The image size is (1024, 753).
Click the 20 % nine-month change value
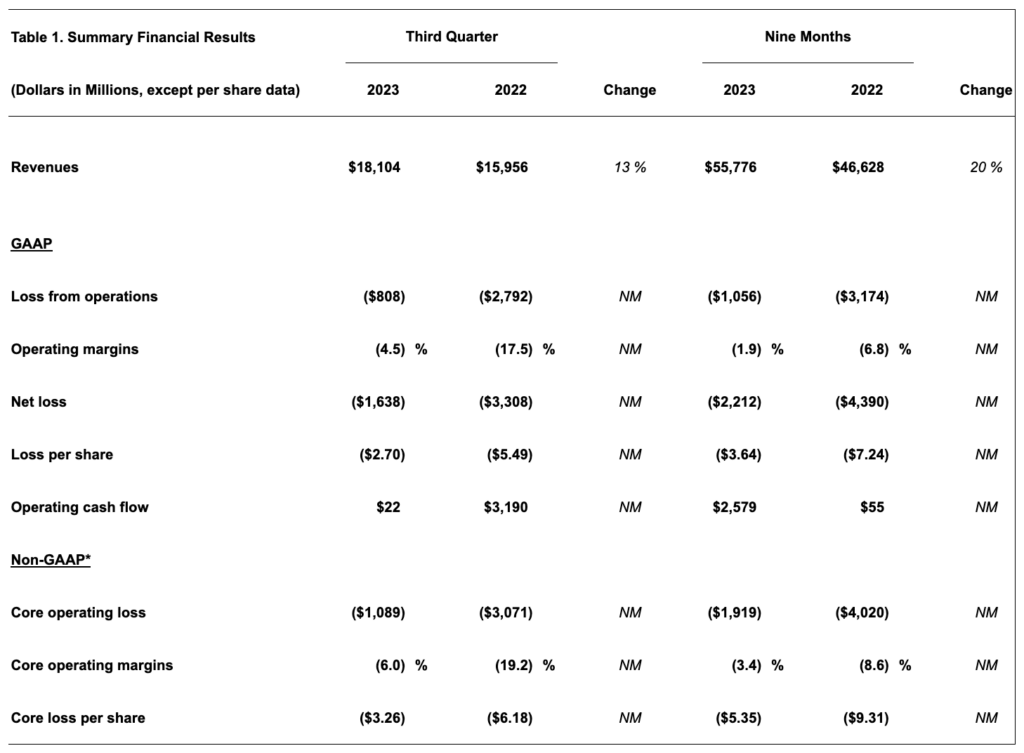pyautogui.click(x=985, y=167)
